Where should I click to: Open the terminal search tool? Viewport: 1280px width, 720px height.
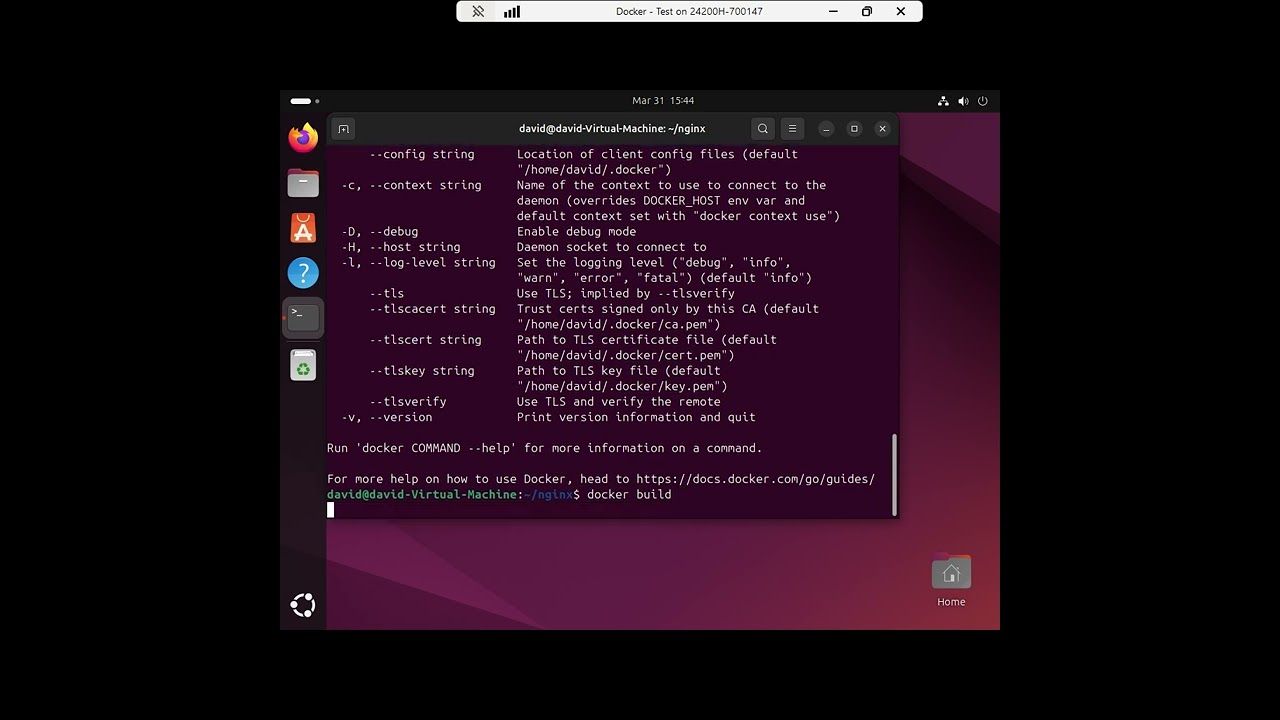pos(762,129)
